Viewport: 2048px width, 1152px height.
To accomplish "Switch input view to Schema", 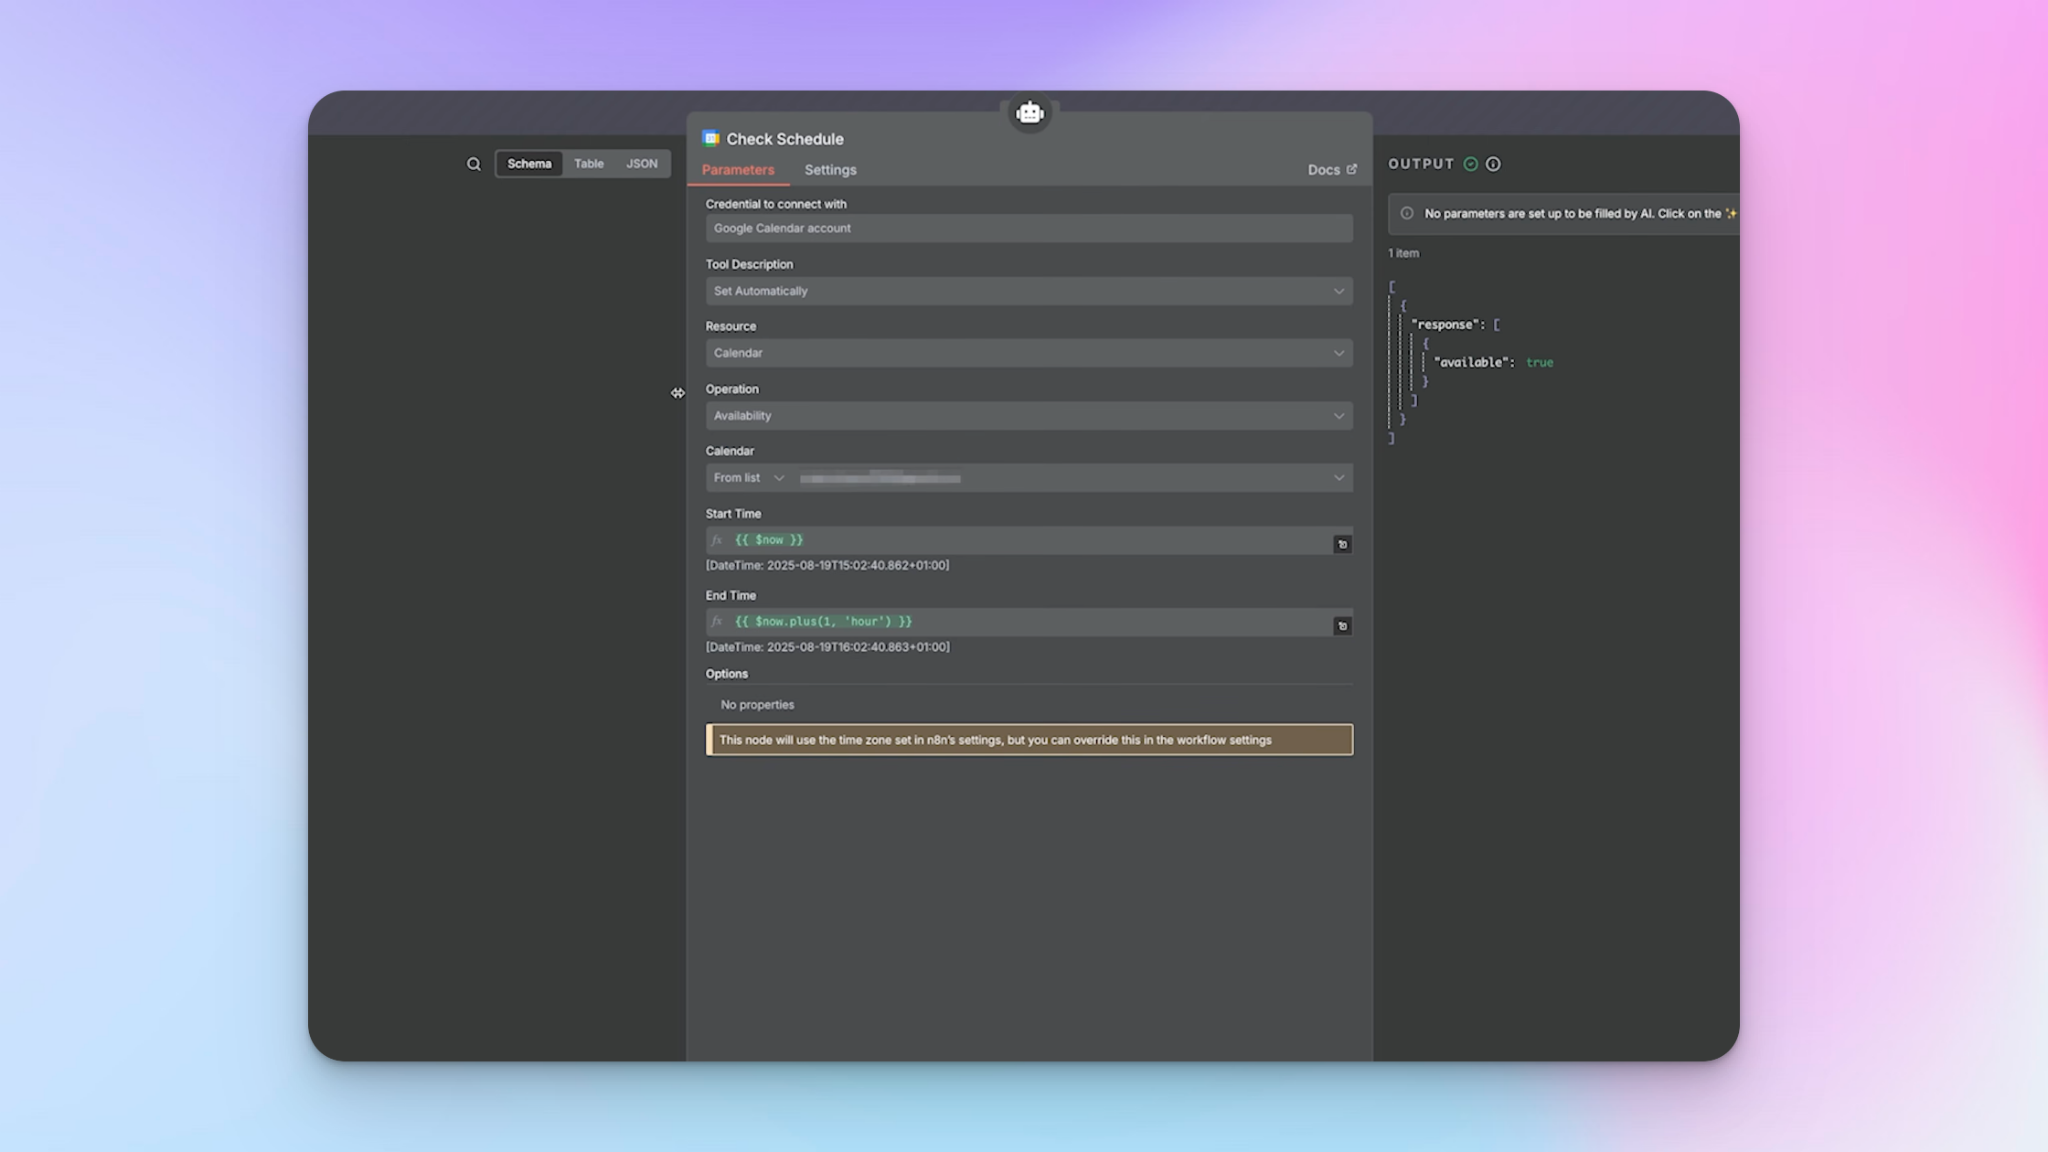I will click(x=529, y=164).
